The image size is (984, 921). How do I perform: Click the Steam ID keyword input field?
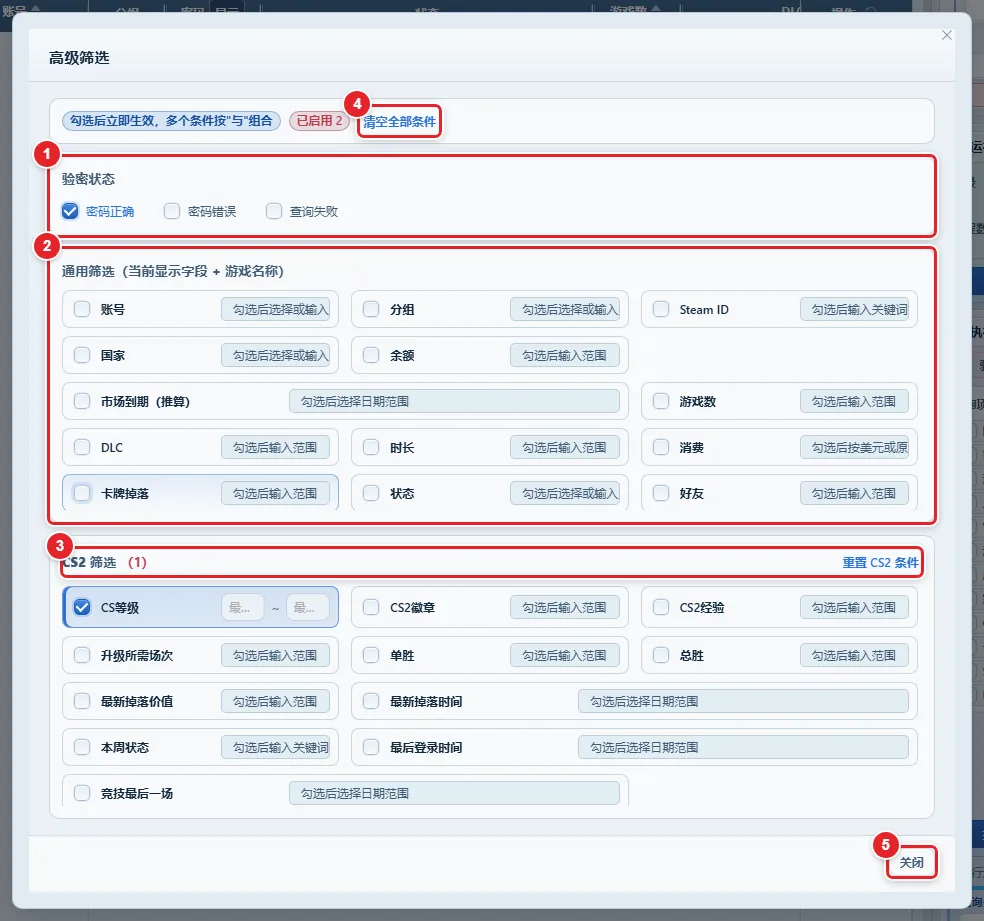[x=854, y=309]
